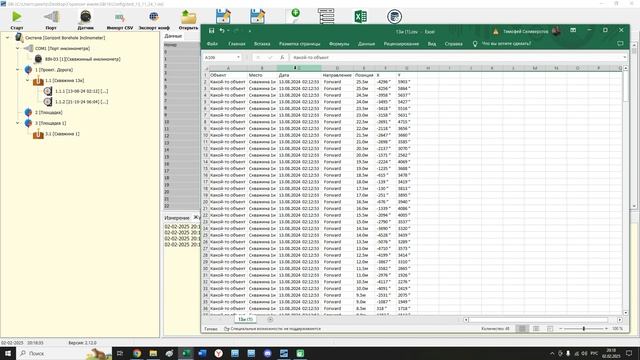Switch to Page Layout view icon

(536, 328)
